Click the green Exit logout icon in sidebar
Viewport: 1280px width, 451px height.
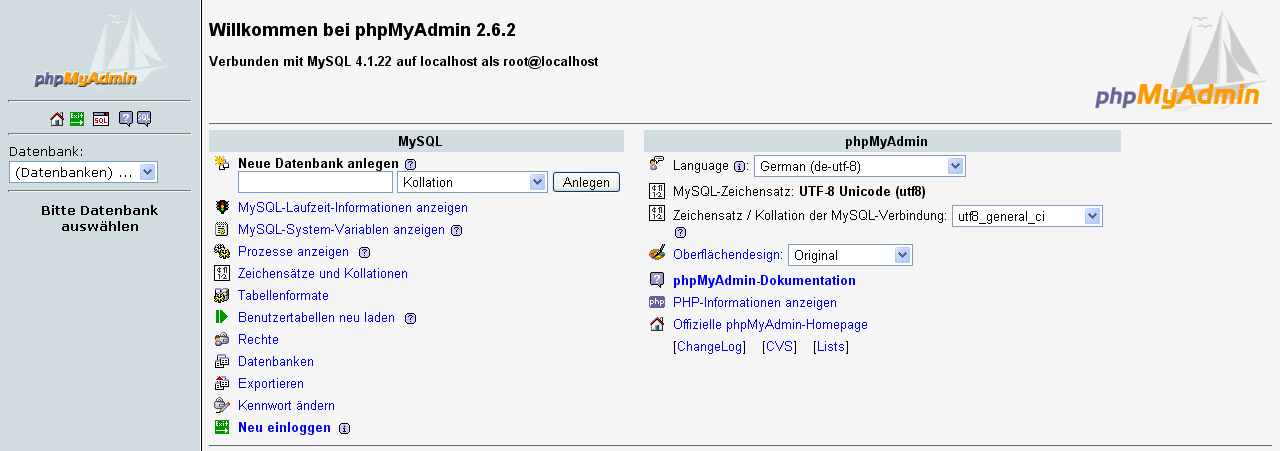point(77,119)
